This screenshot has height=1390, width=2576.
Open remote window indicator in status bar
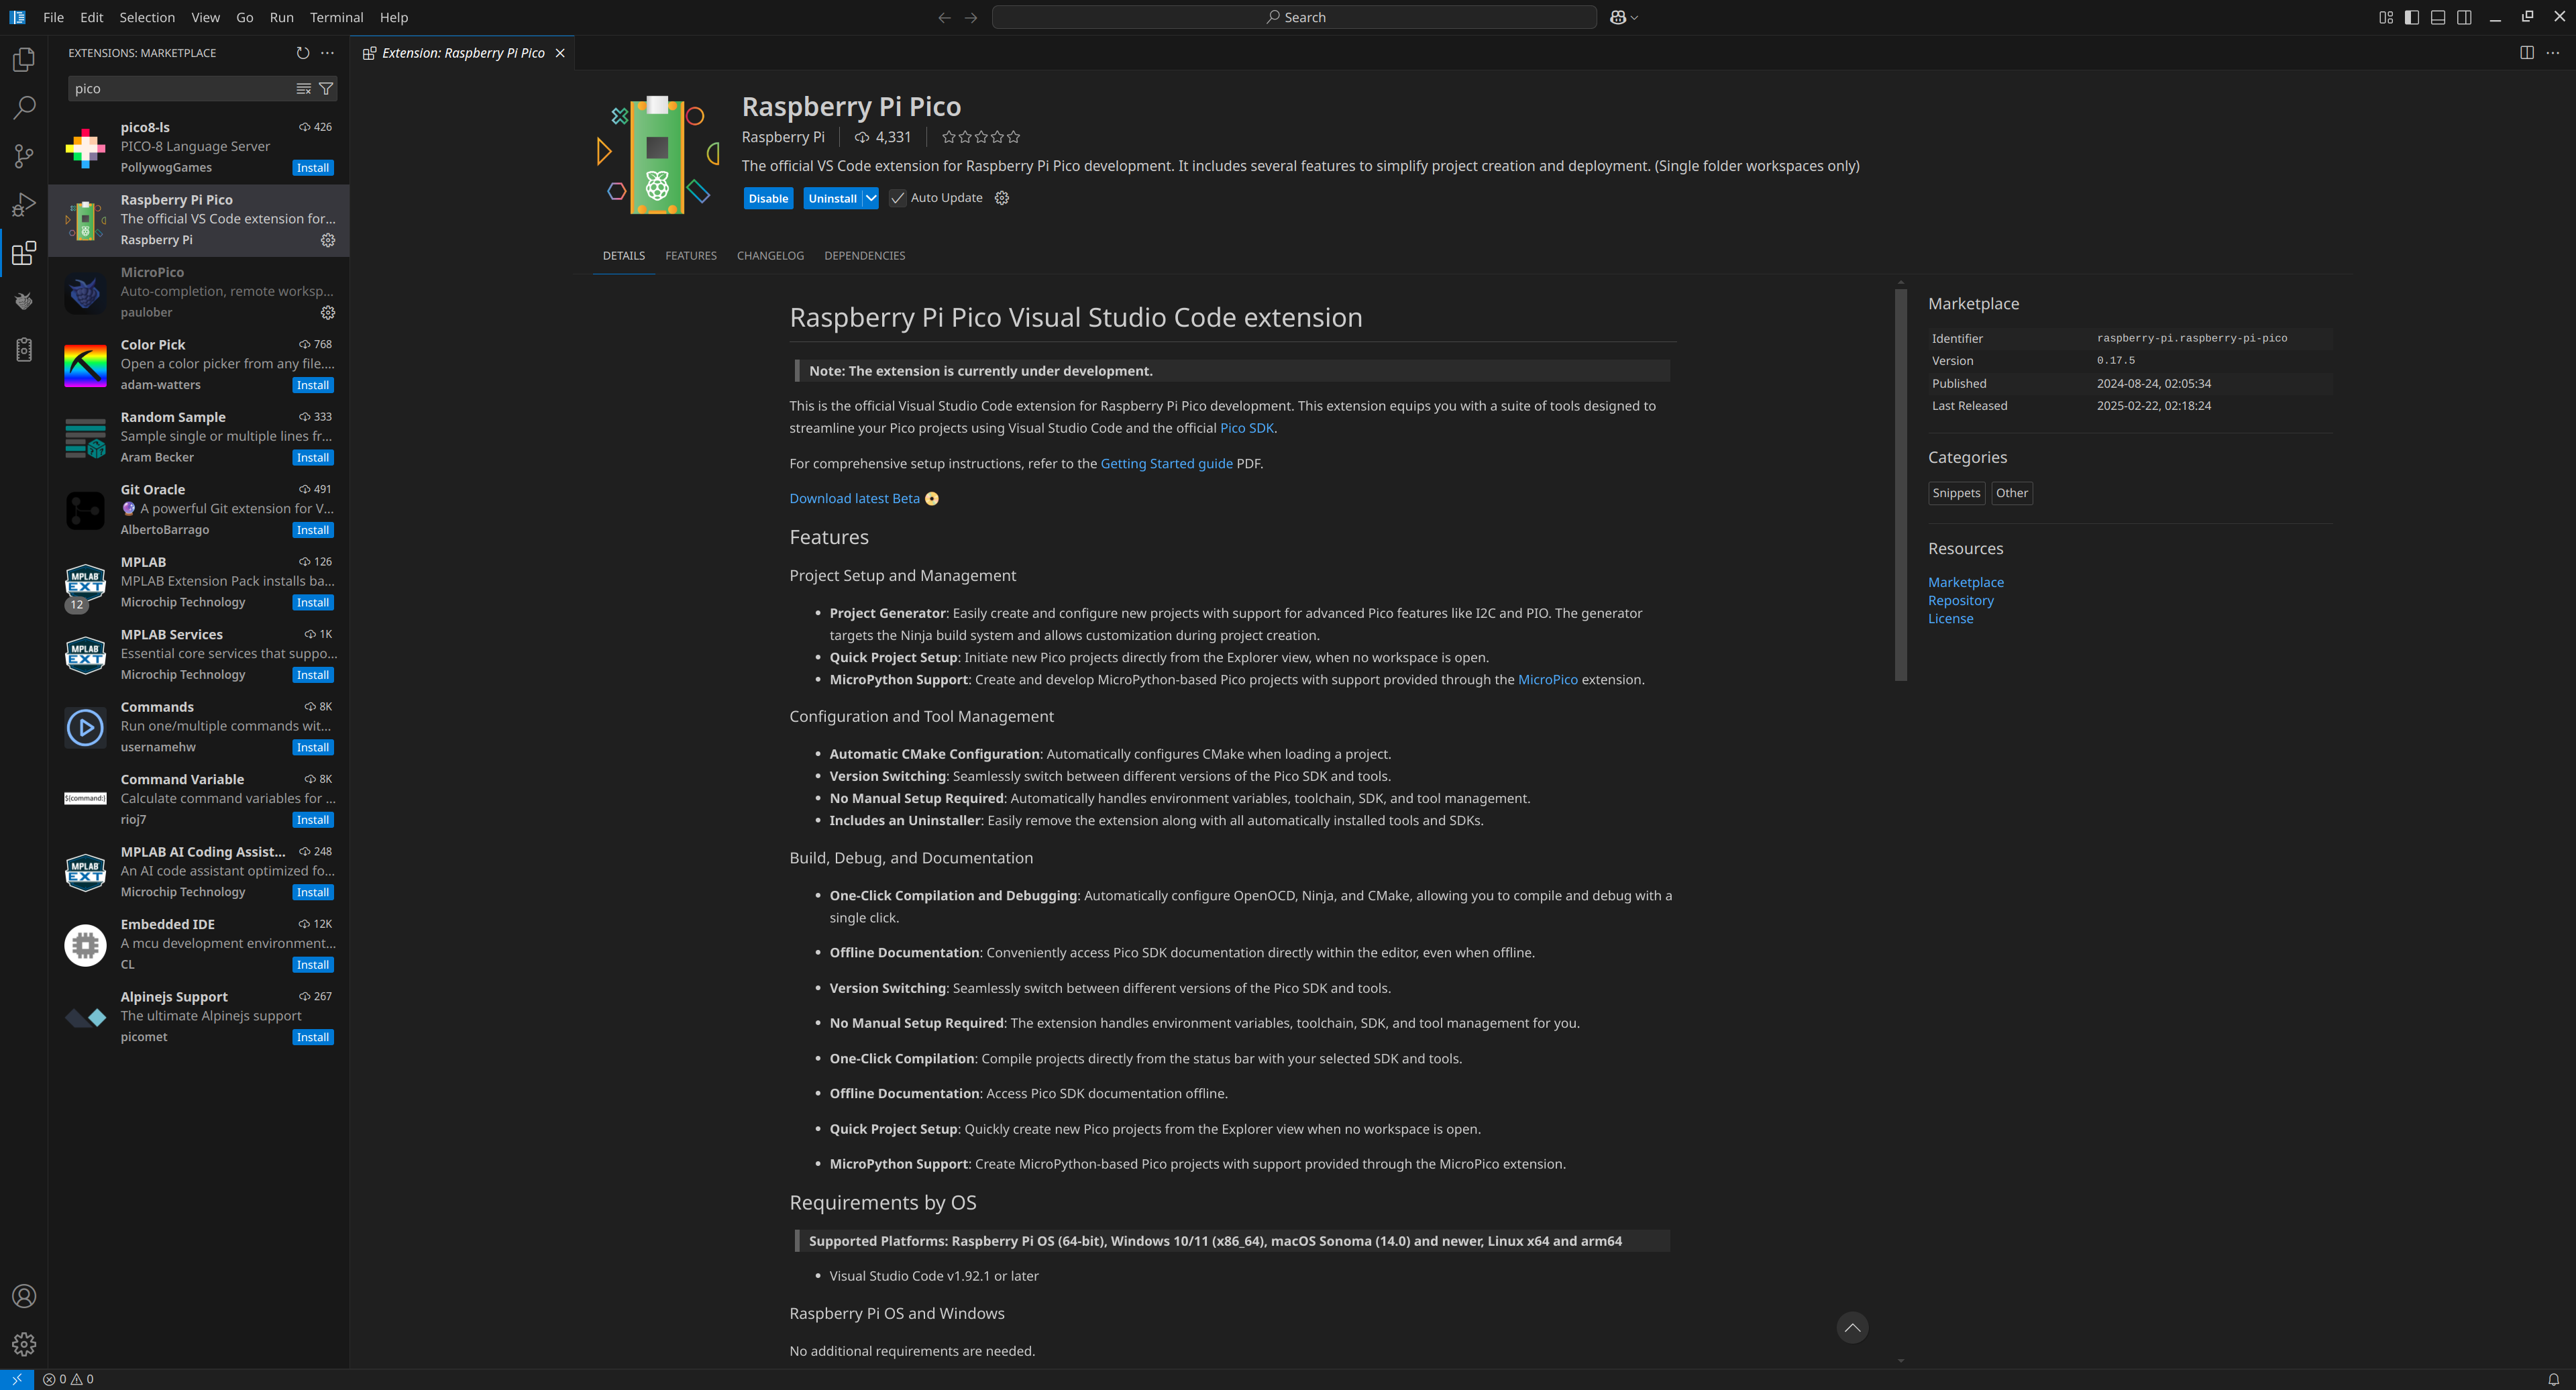coord(17,1379)
